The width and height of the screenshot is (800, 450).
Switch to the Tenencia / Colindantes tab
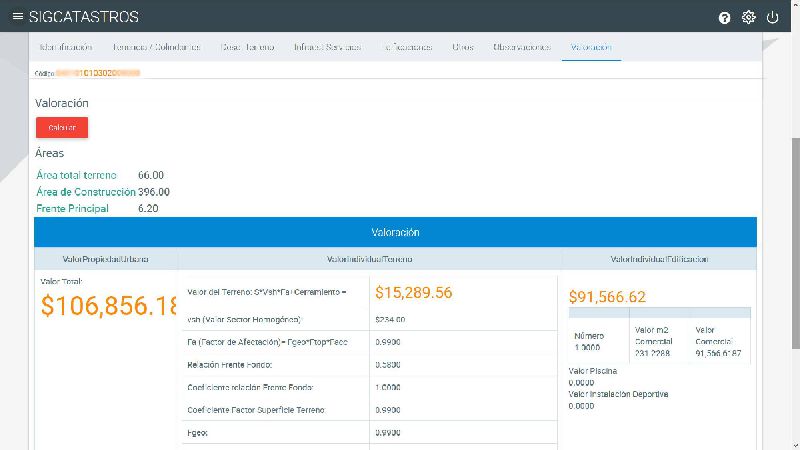(156, 47)
